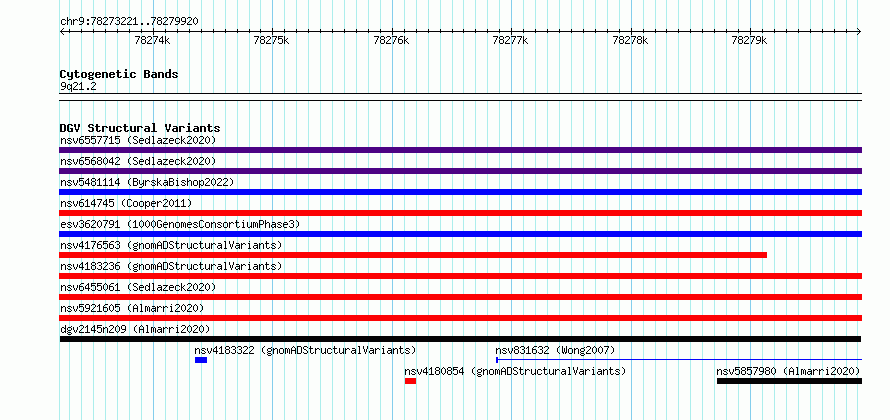The height and width of the screenshot is (420, 890).
Task: Click the nsv6557715 (Sedlazeck2020) label
Action: tap(138, 140)
